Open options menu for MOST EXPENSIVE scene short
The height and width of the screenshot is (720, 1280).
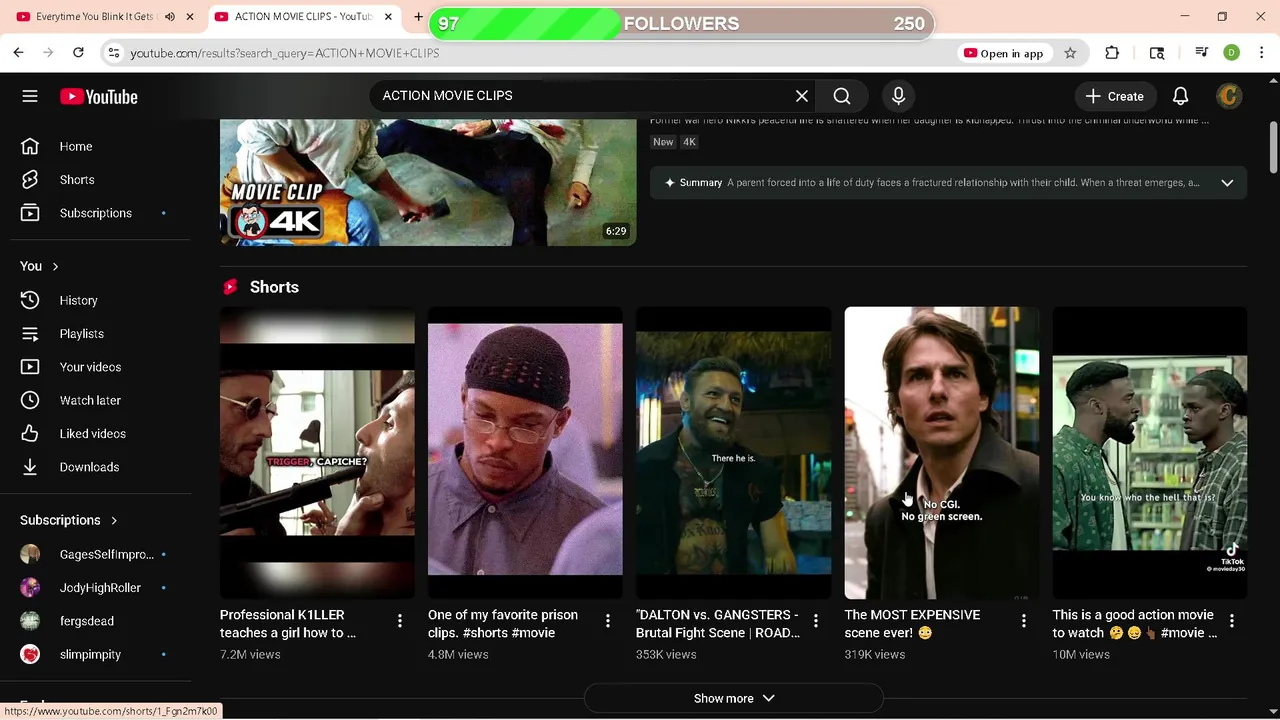[1023, 621]
